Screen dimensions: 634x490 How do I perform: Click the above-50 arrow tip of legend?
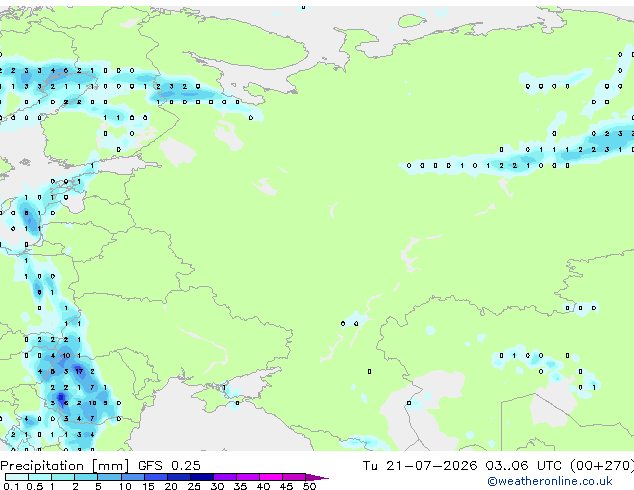tap(317, 477)
